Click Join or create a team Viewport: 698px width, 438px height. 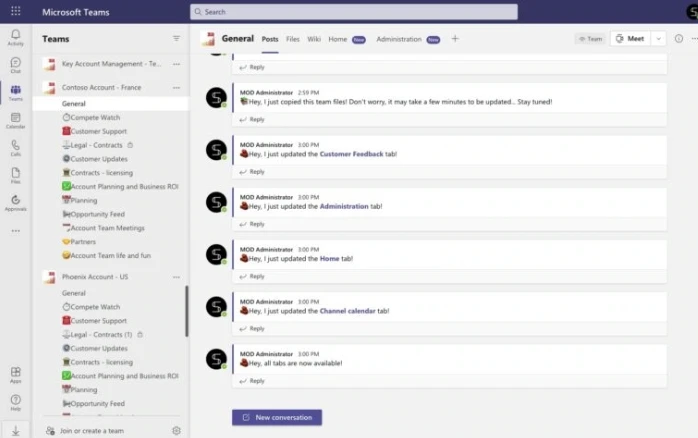91,430
